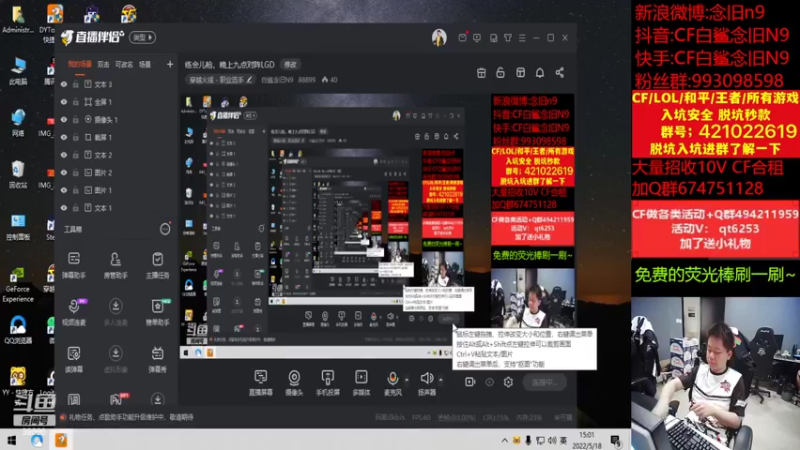Click the taskbar clock showing 15:01

tap(587, 440)
